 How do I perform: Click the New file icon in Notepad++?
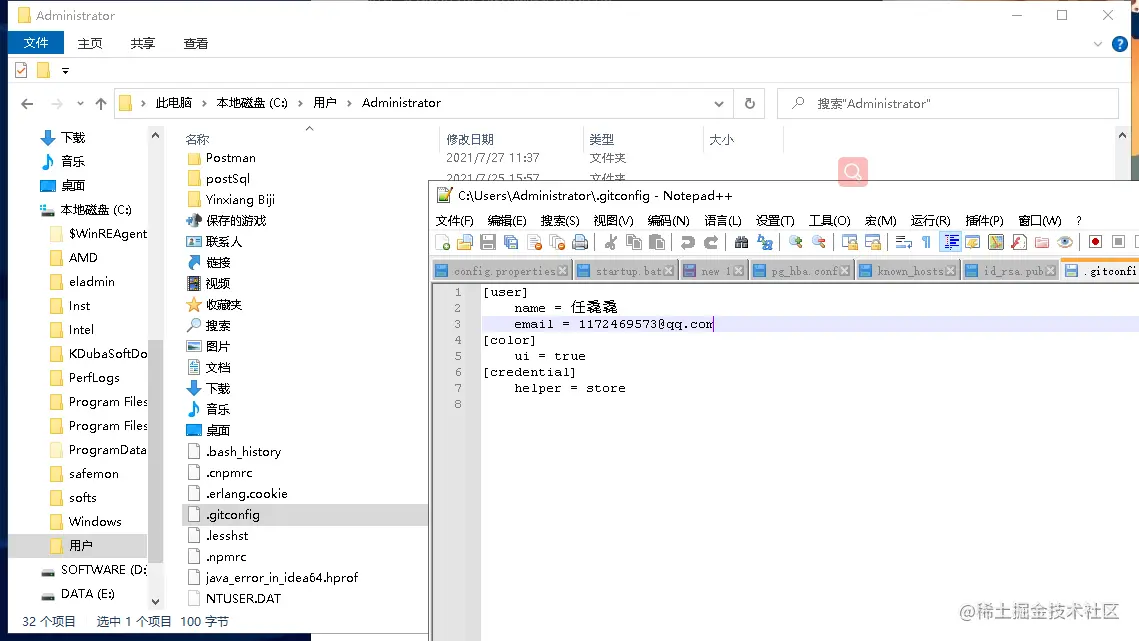click(442, 243)
